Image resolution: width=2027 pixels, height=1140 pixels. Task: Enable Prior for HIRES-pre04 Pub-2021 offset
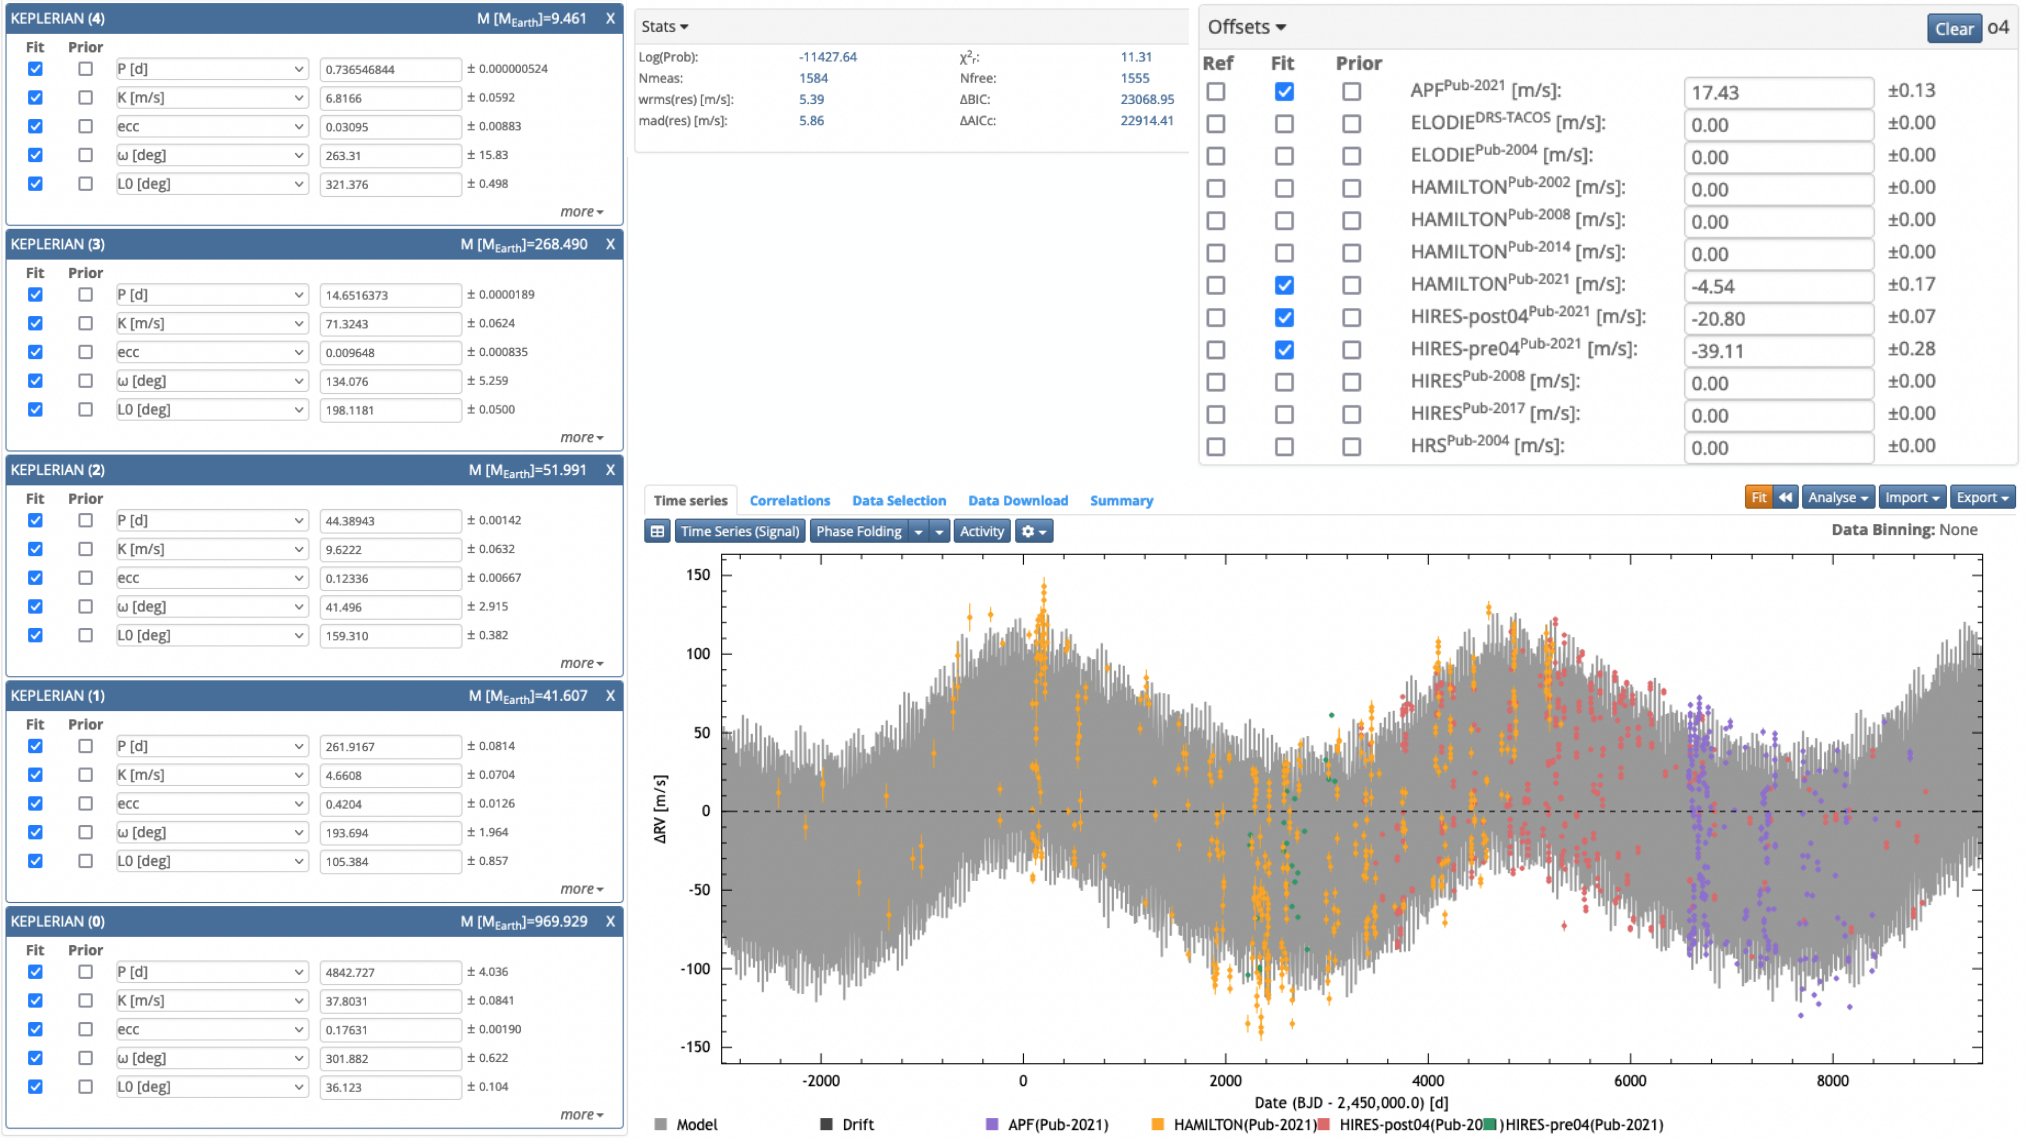(x=1352, y=350)
